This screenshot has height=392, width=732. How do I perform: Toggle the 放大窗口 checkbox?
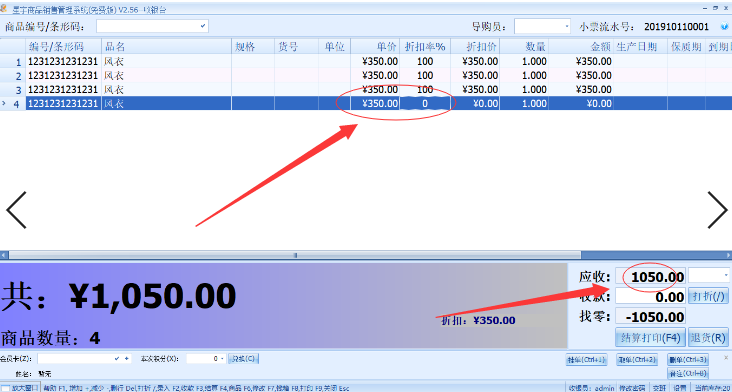pyautogui.click(x=5, y=388)
